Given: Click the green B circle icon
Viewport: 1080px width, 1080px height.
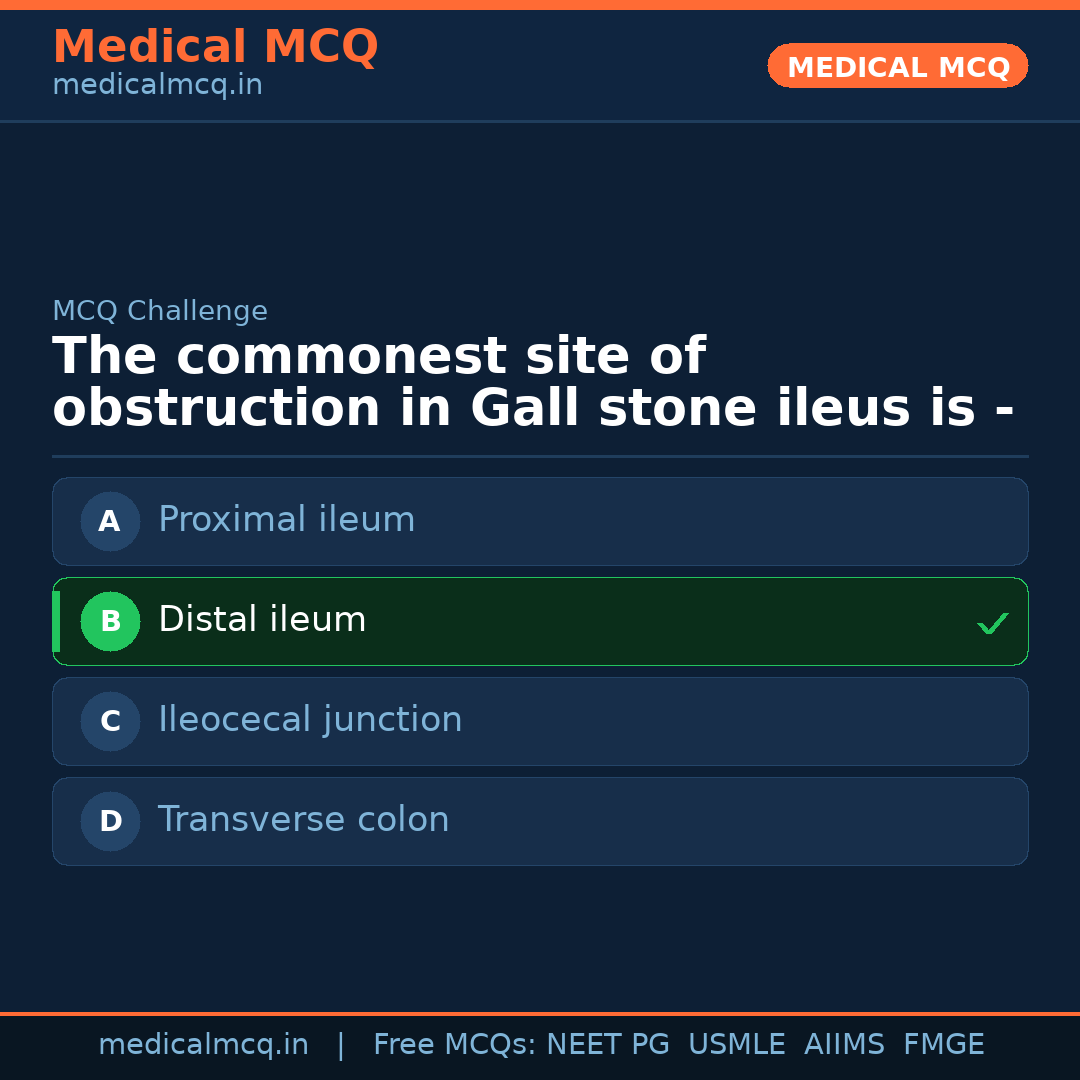Looking at the screenshot, I should (110, 621).
